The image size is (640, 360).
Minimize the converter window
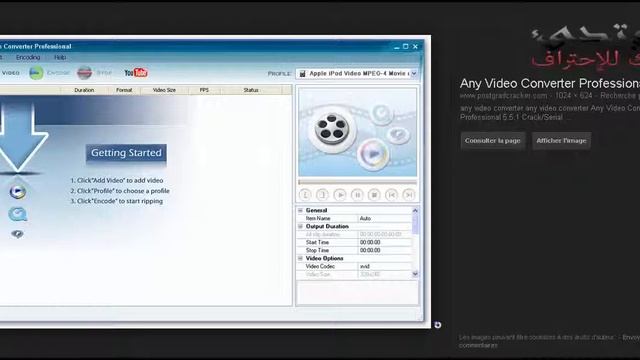(x=397, y=47)
